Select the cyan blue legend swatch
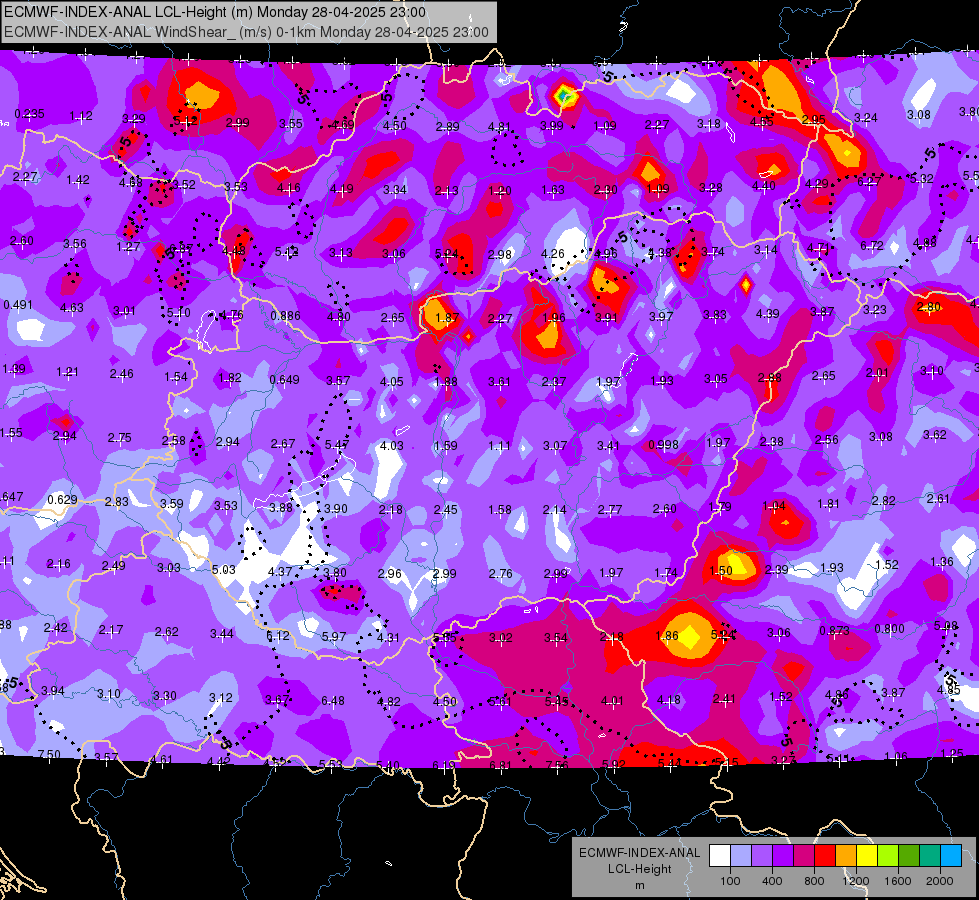The width and height of the screenshot is (979, 900). click(x=951, y=856)
